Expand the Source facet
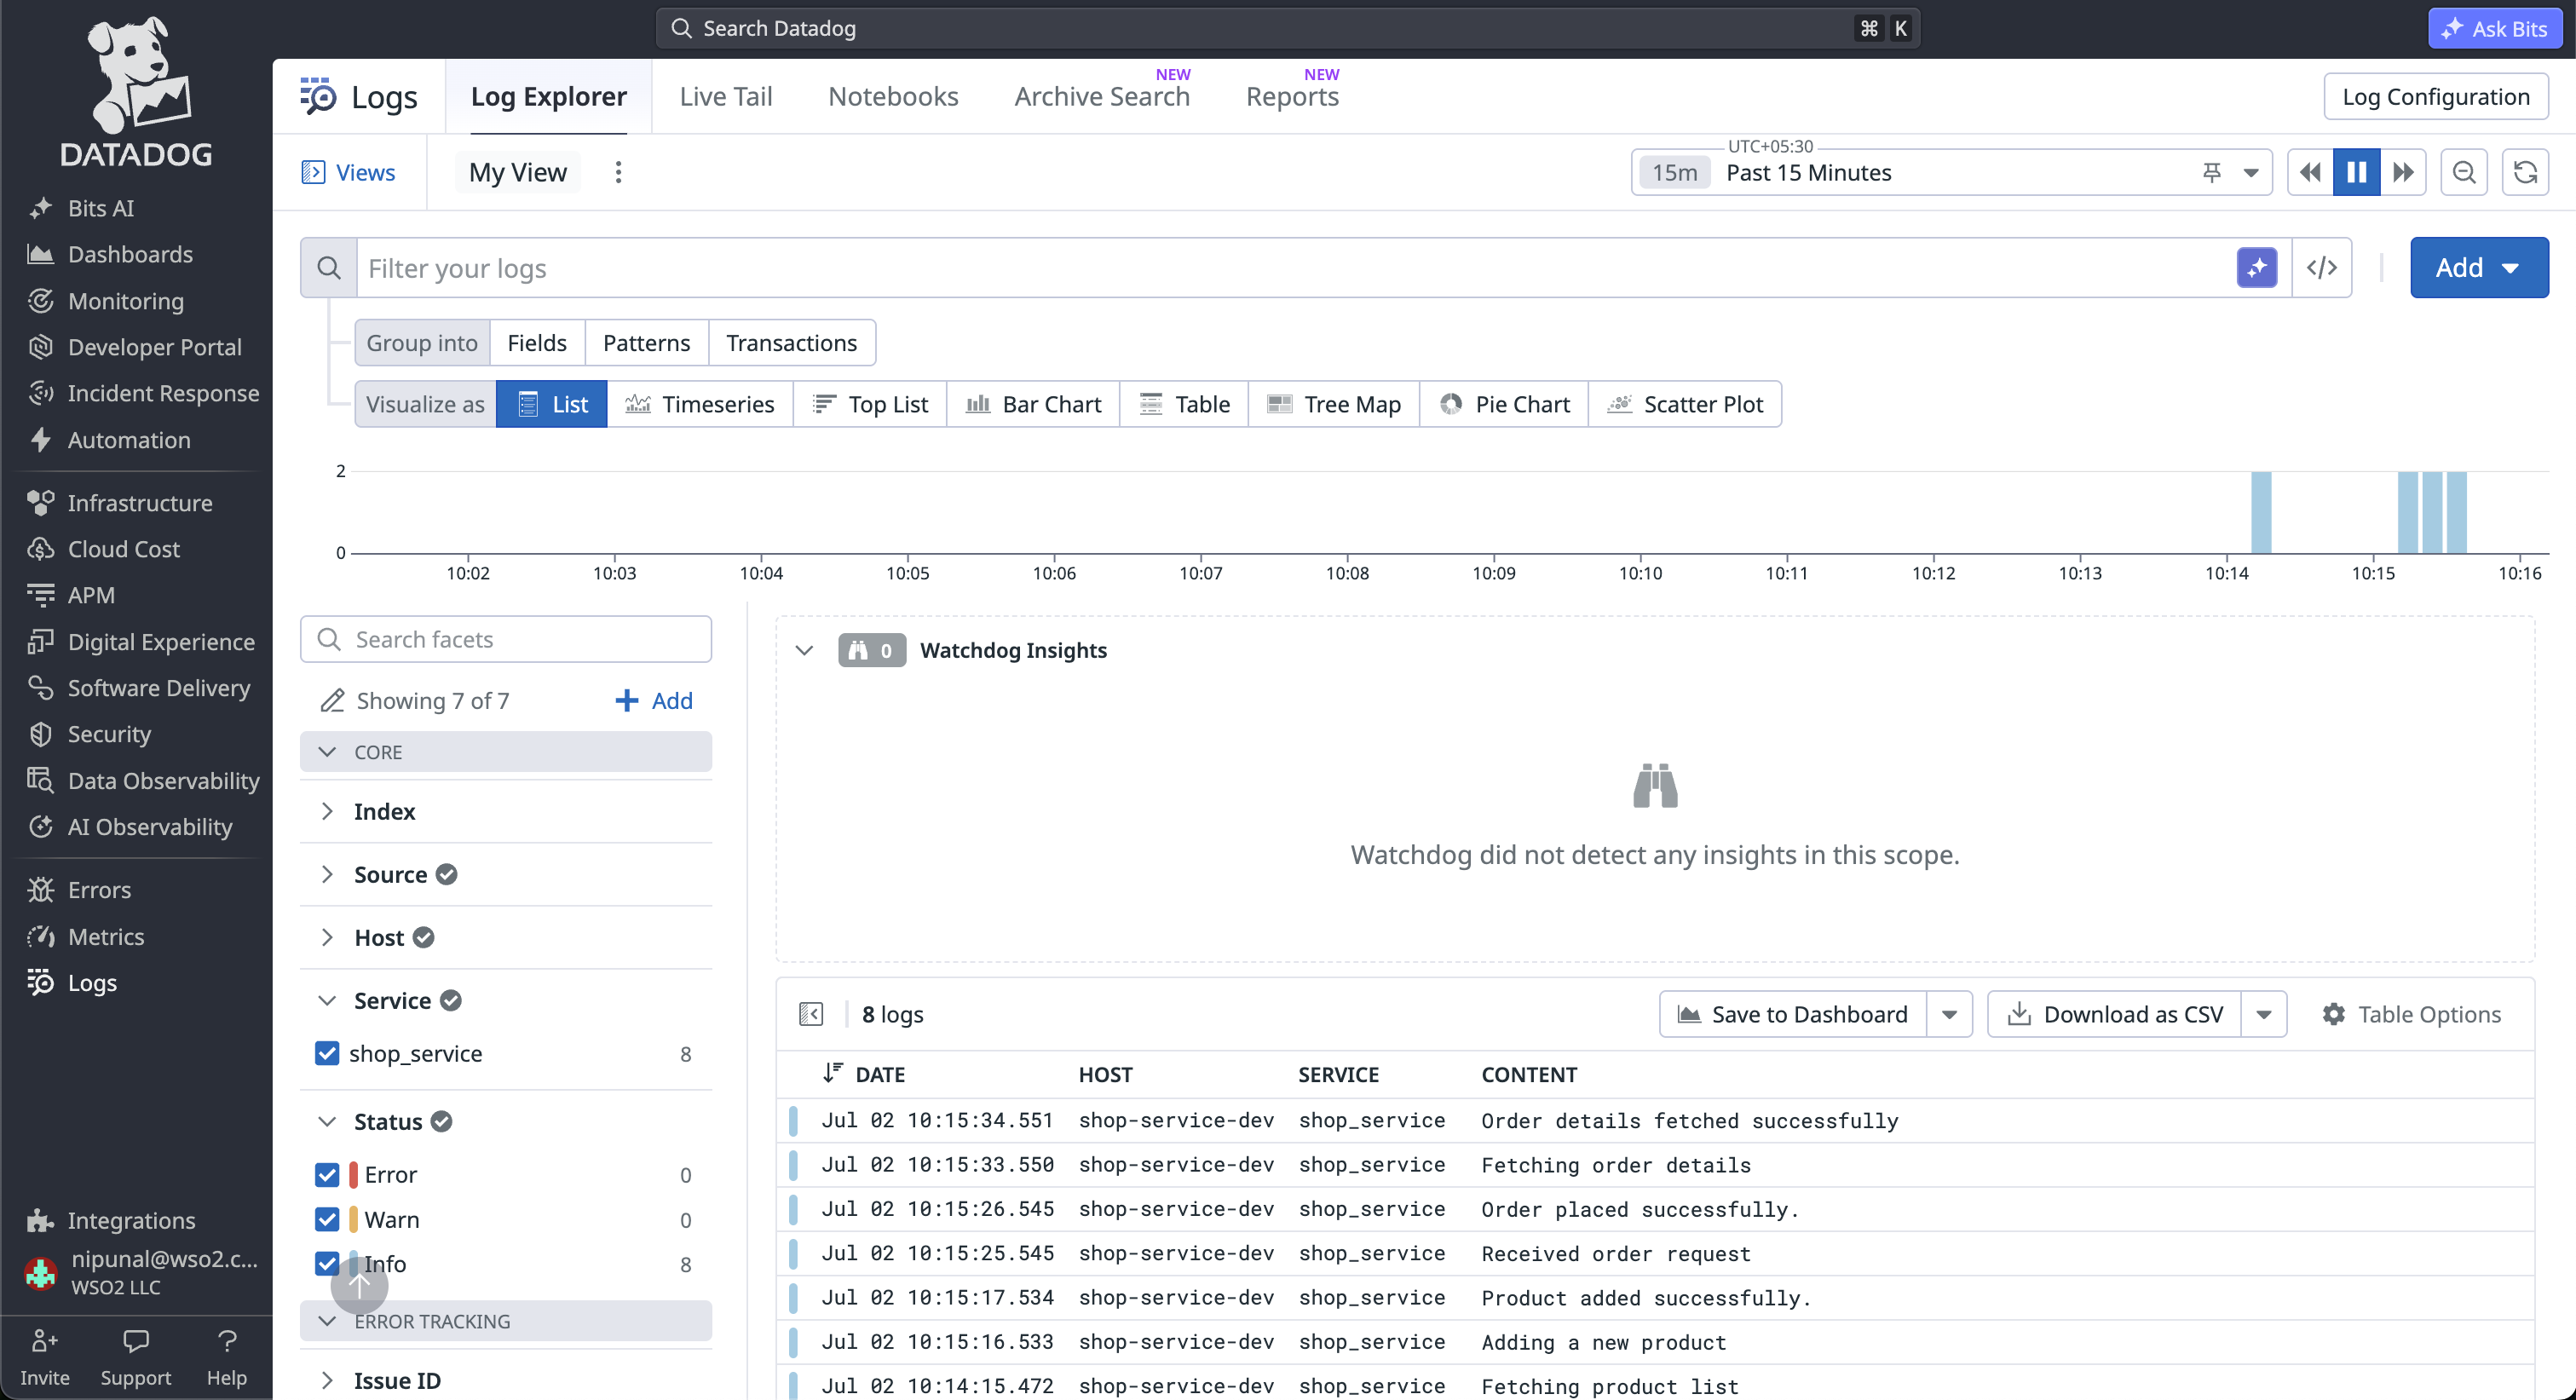 click(327, 874)
